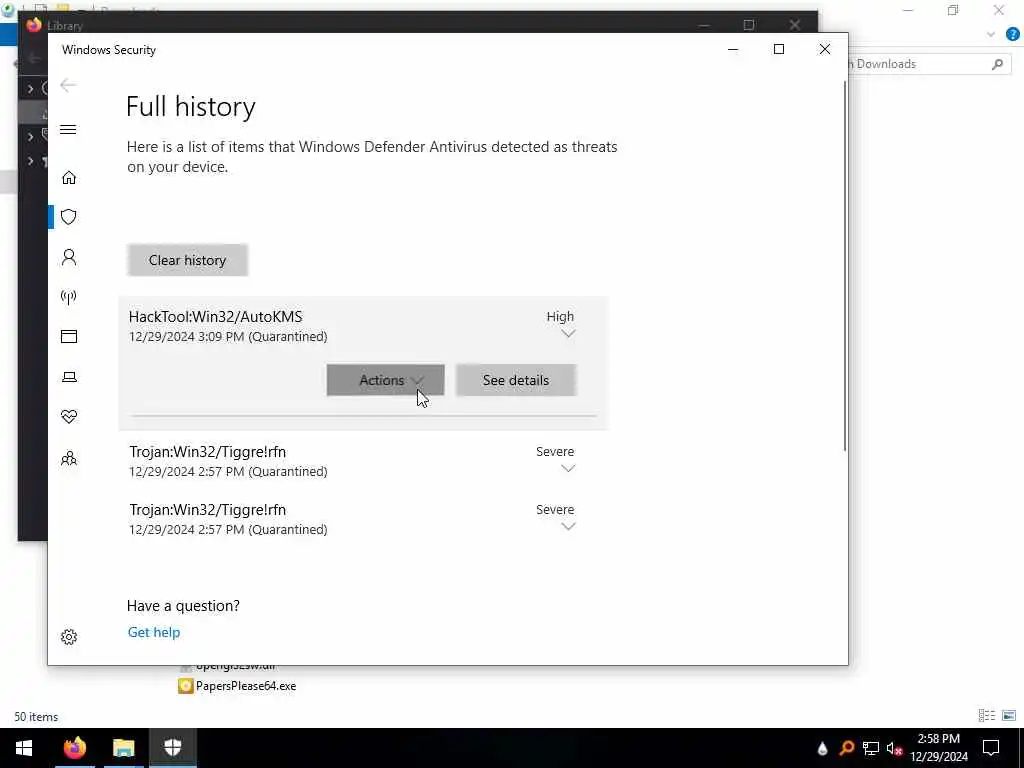Expand the File Explorer ribbon chevron
This screenshot has height=768, width=1024.
(x=991, y=35)
